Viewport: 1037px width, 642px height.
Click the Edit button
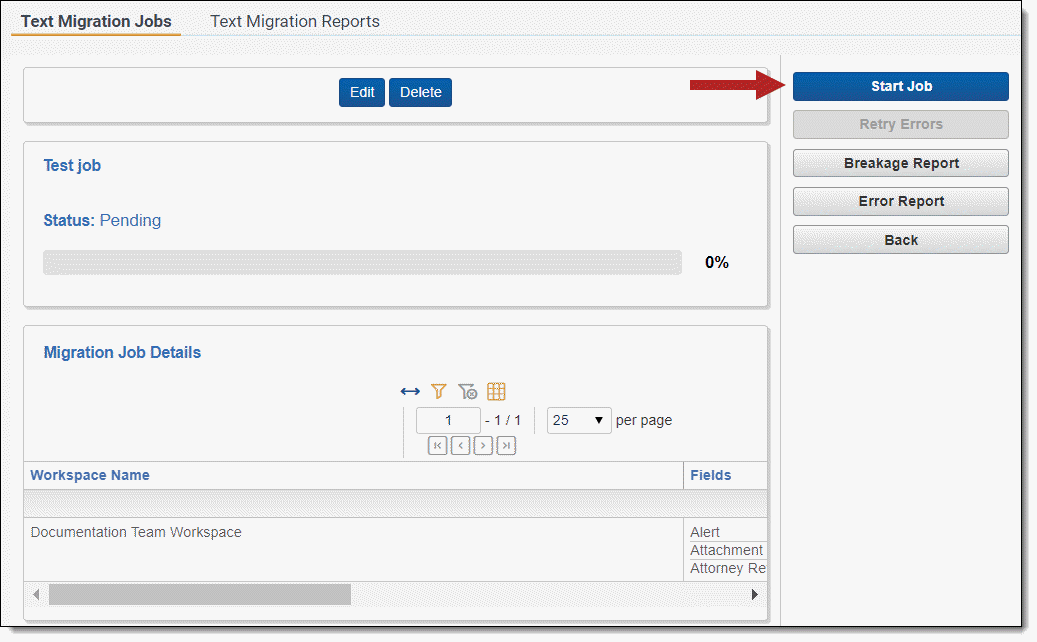coord(362,92)
